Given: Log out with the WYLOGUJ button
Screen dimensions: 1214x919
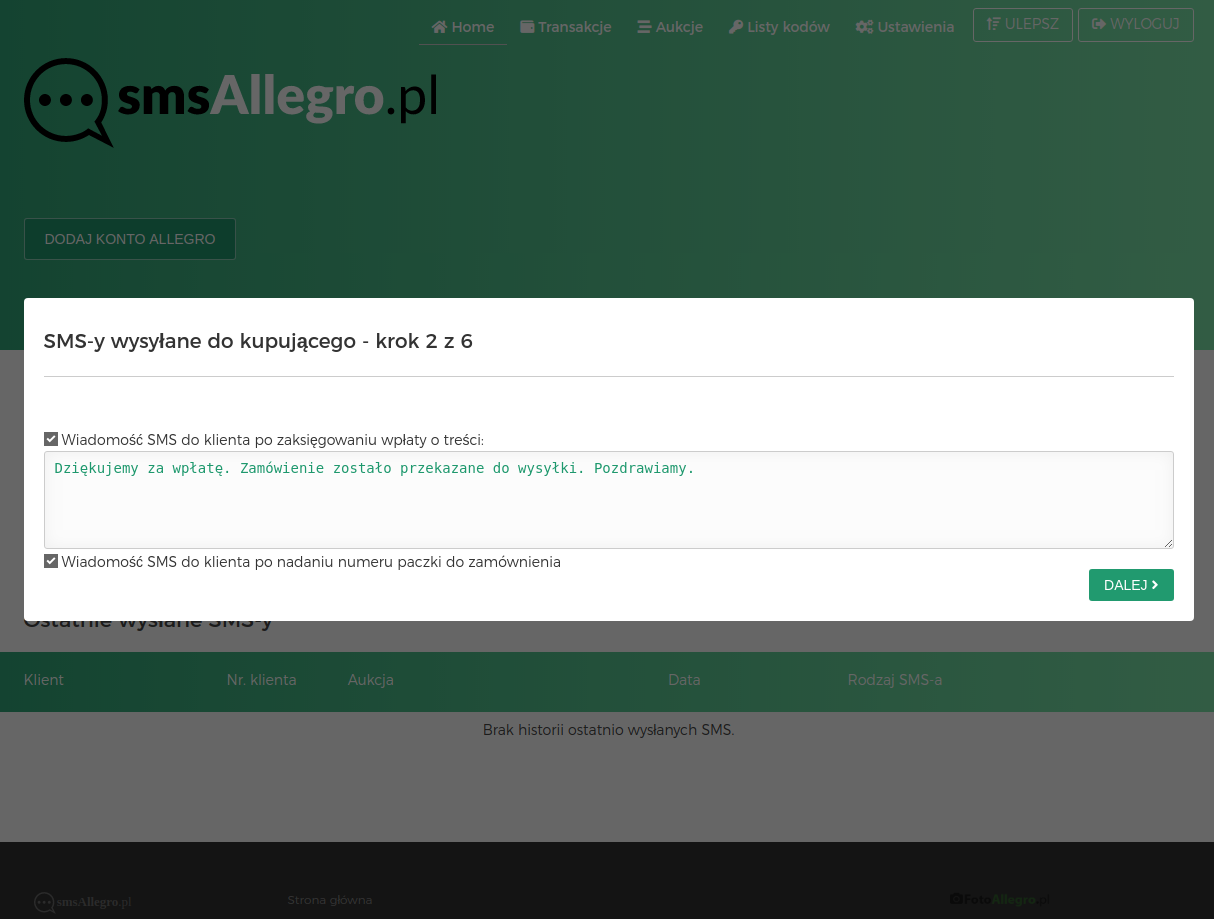Looking at the screenshot, I should tap(1136, 25).
